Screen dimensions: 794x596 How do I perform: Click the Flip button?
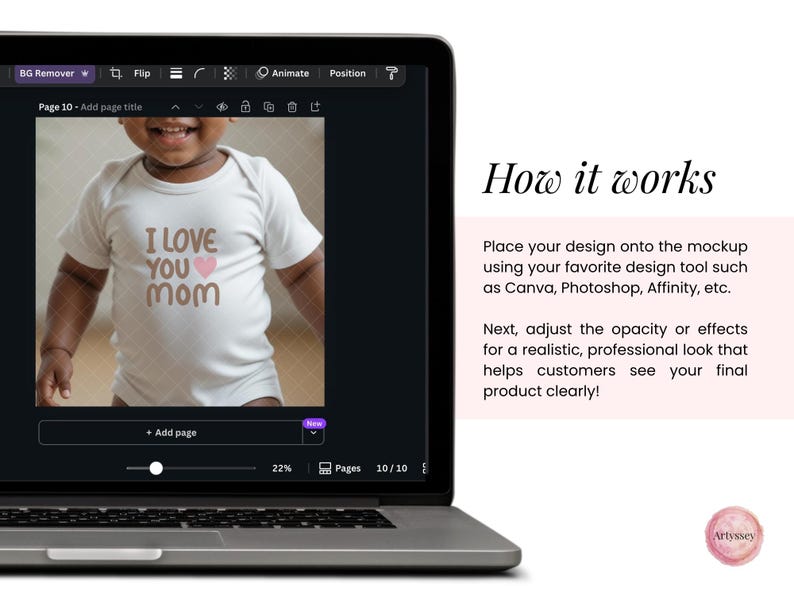(x=142, y=73)
